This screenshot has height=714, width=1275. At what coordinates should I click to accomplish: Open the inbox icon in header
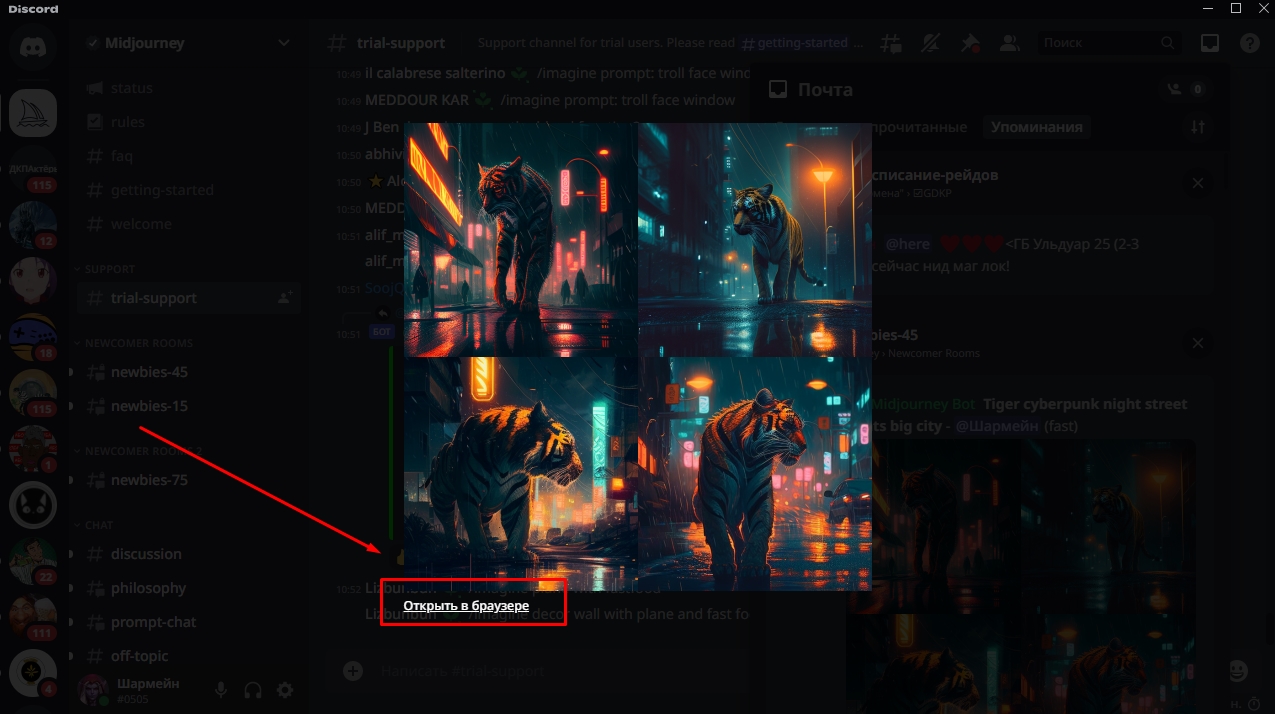pos(1210,43)
